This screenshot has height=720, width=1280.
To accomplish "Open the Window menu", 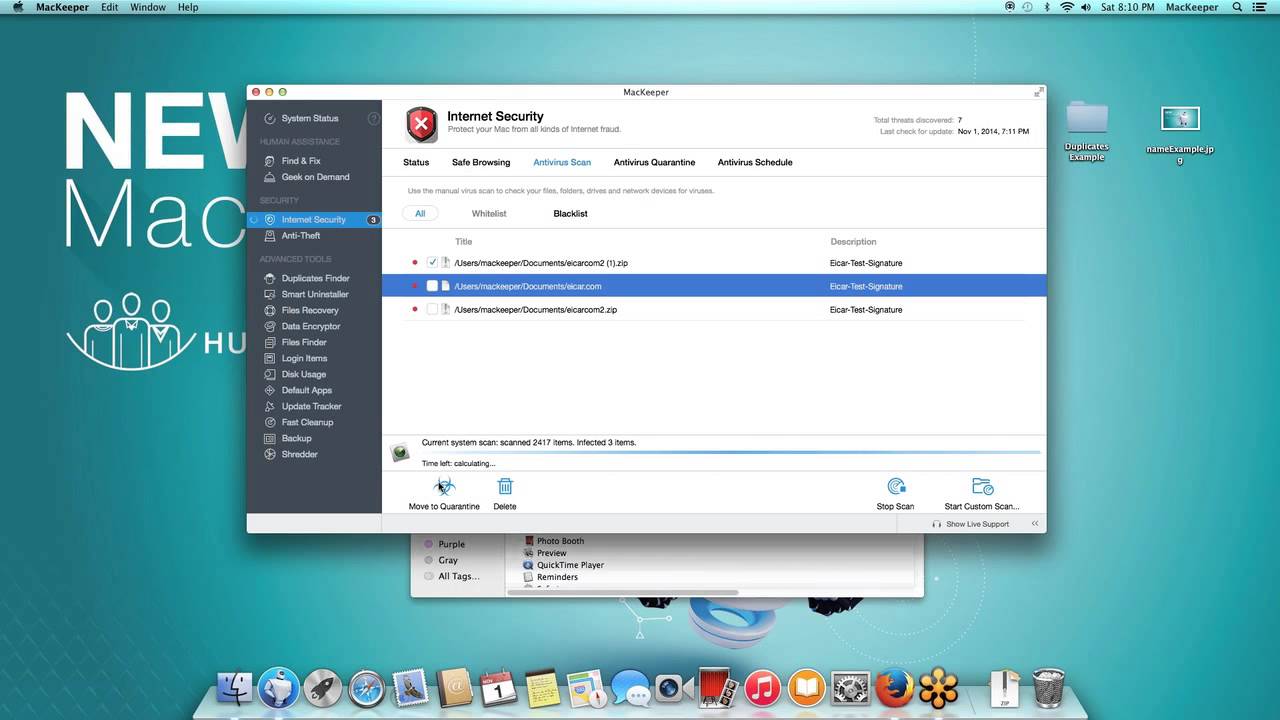I will pyautogui.click(x=148, y=7).
